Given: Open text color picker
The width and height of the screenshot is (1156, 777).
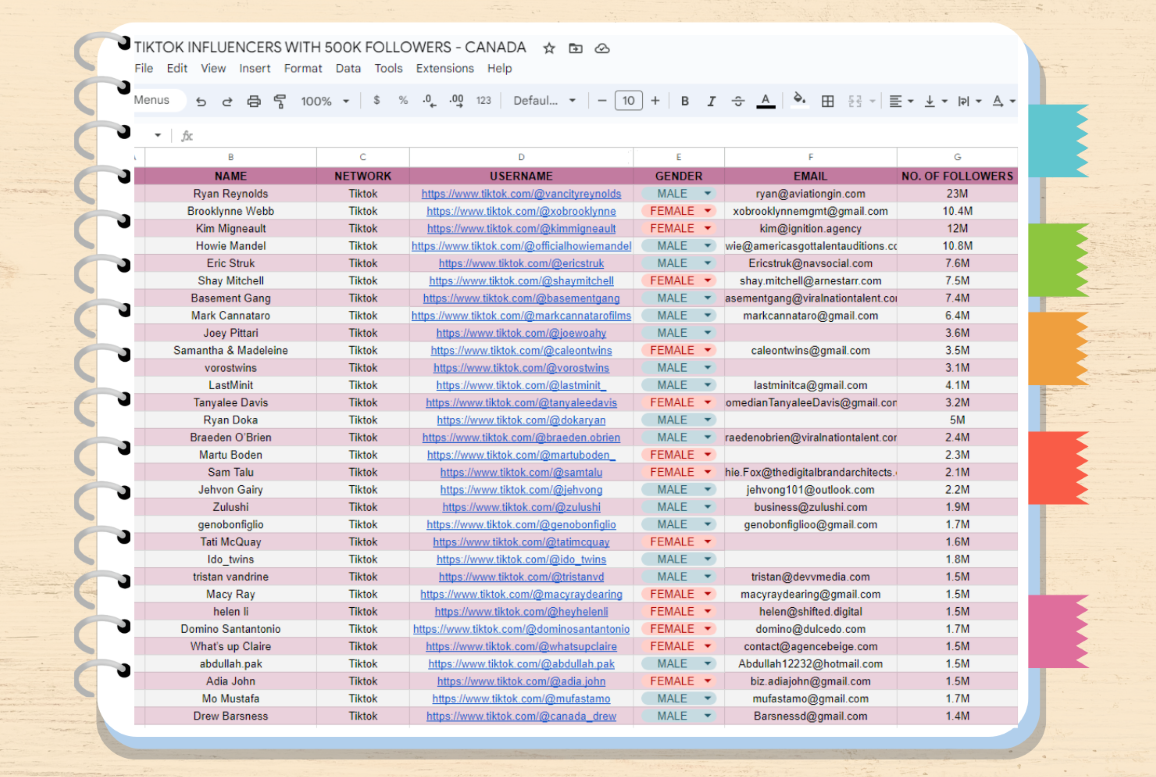Looking at the screenshot, I should pyautogui.click(x=766, y=101).
